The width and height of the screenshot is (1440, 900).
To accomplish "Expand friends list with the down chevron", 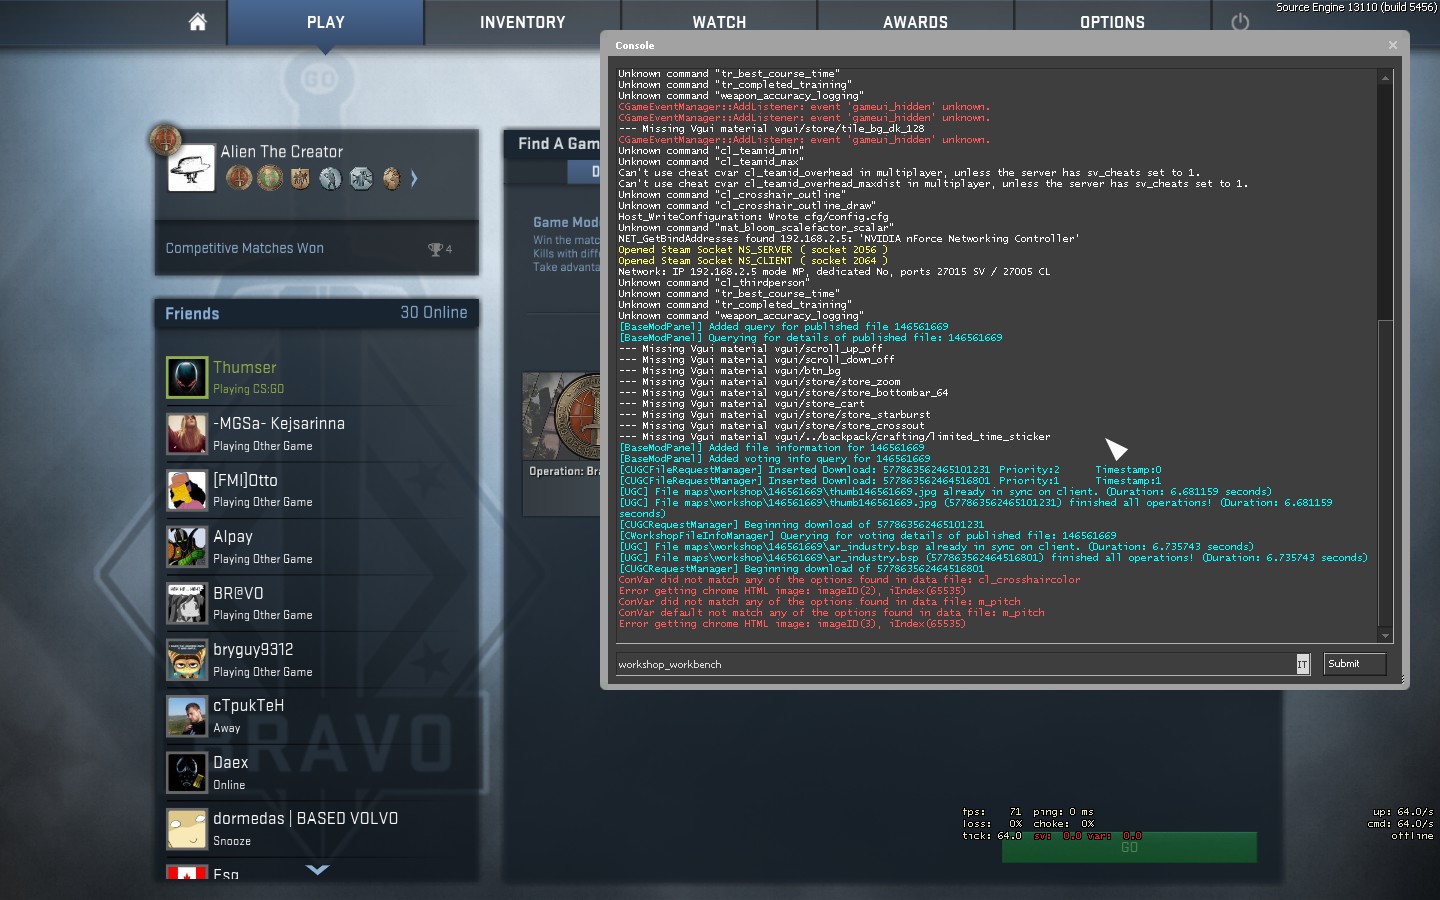I will point(317,869).
